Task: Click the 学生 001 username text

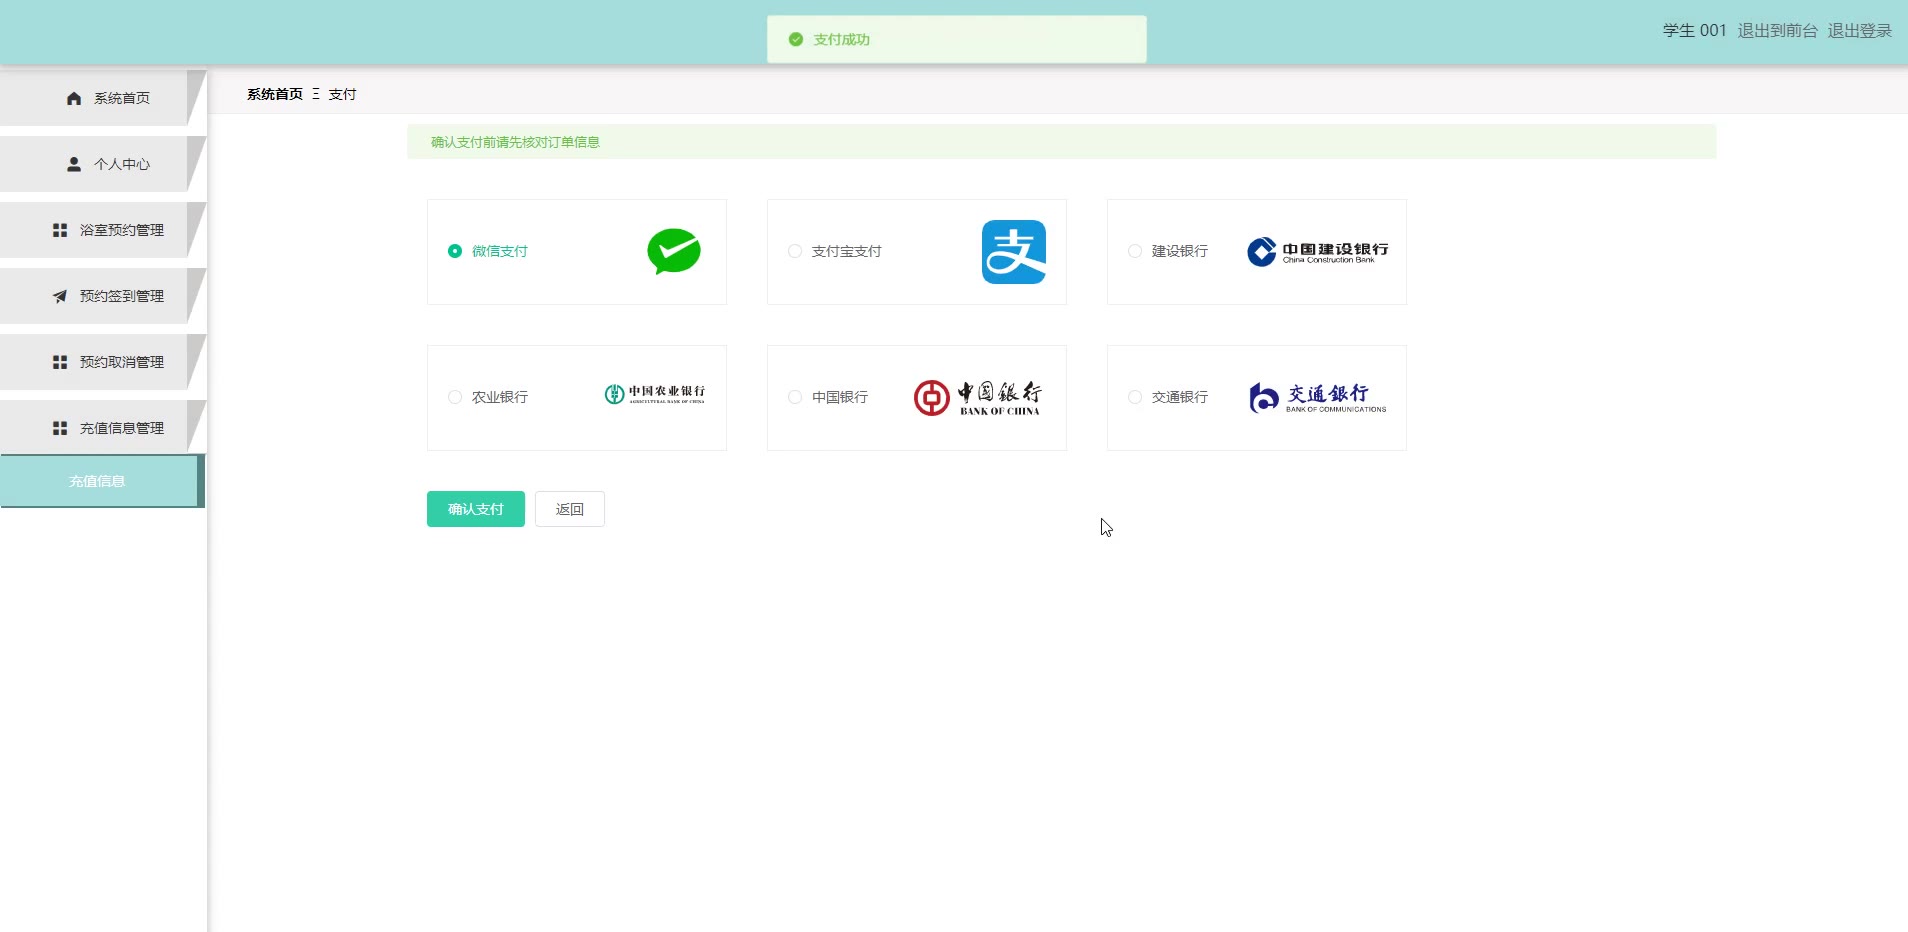Action: (1695, 31)
